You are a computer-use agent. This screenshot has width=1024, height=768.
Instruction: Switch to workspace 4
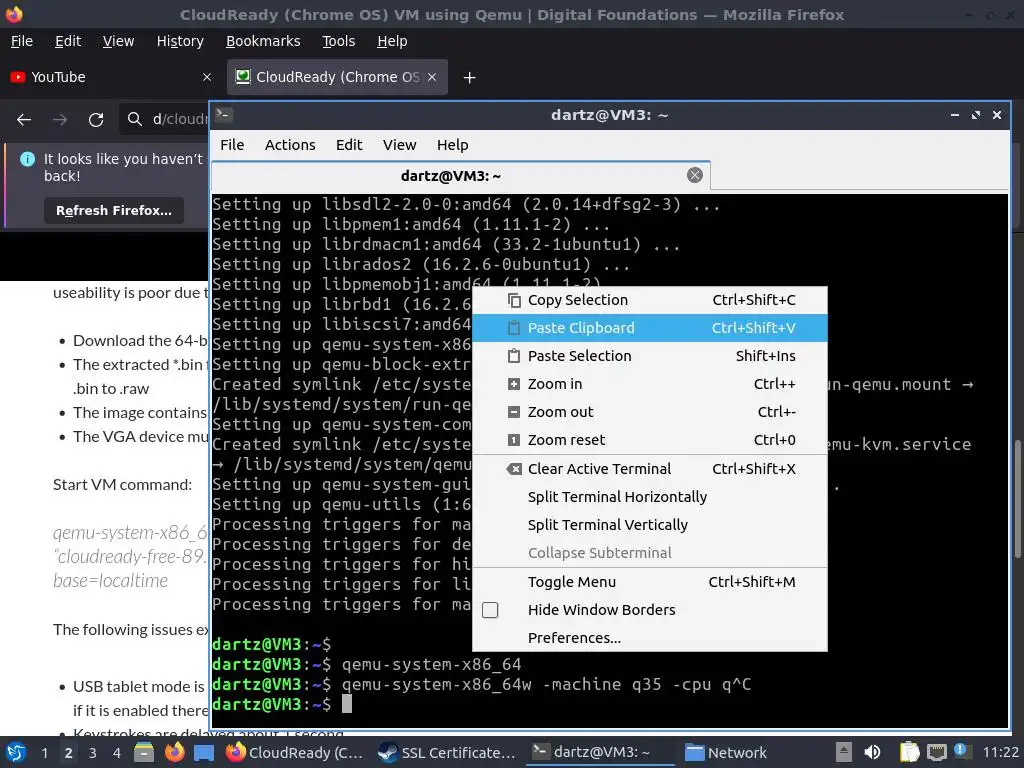coord(116,752)
